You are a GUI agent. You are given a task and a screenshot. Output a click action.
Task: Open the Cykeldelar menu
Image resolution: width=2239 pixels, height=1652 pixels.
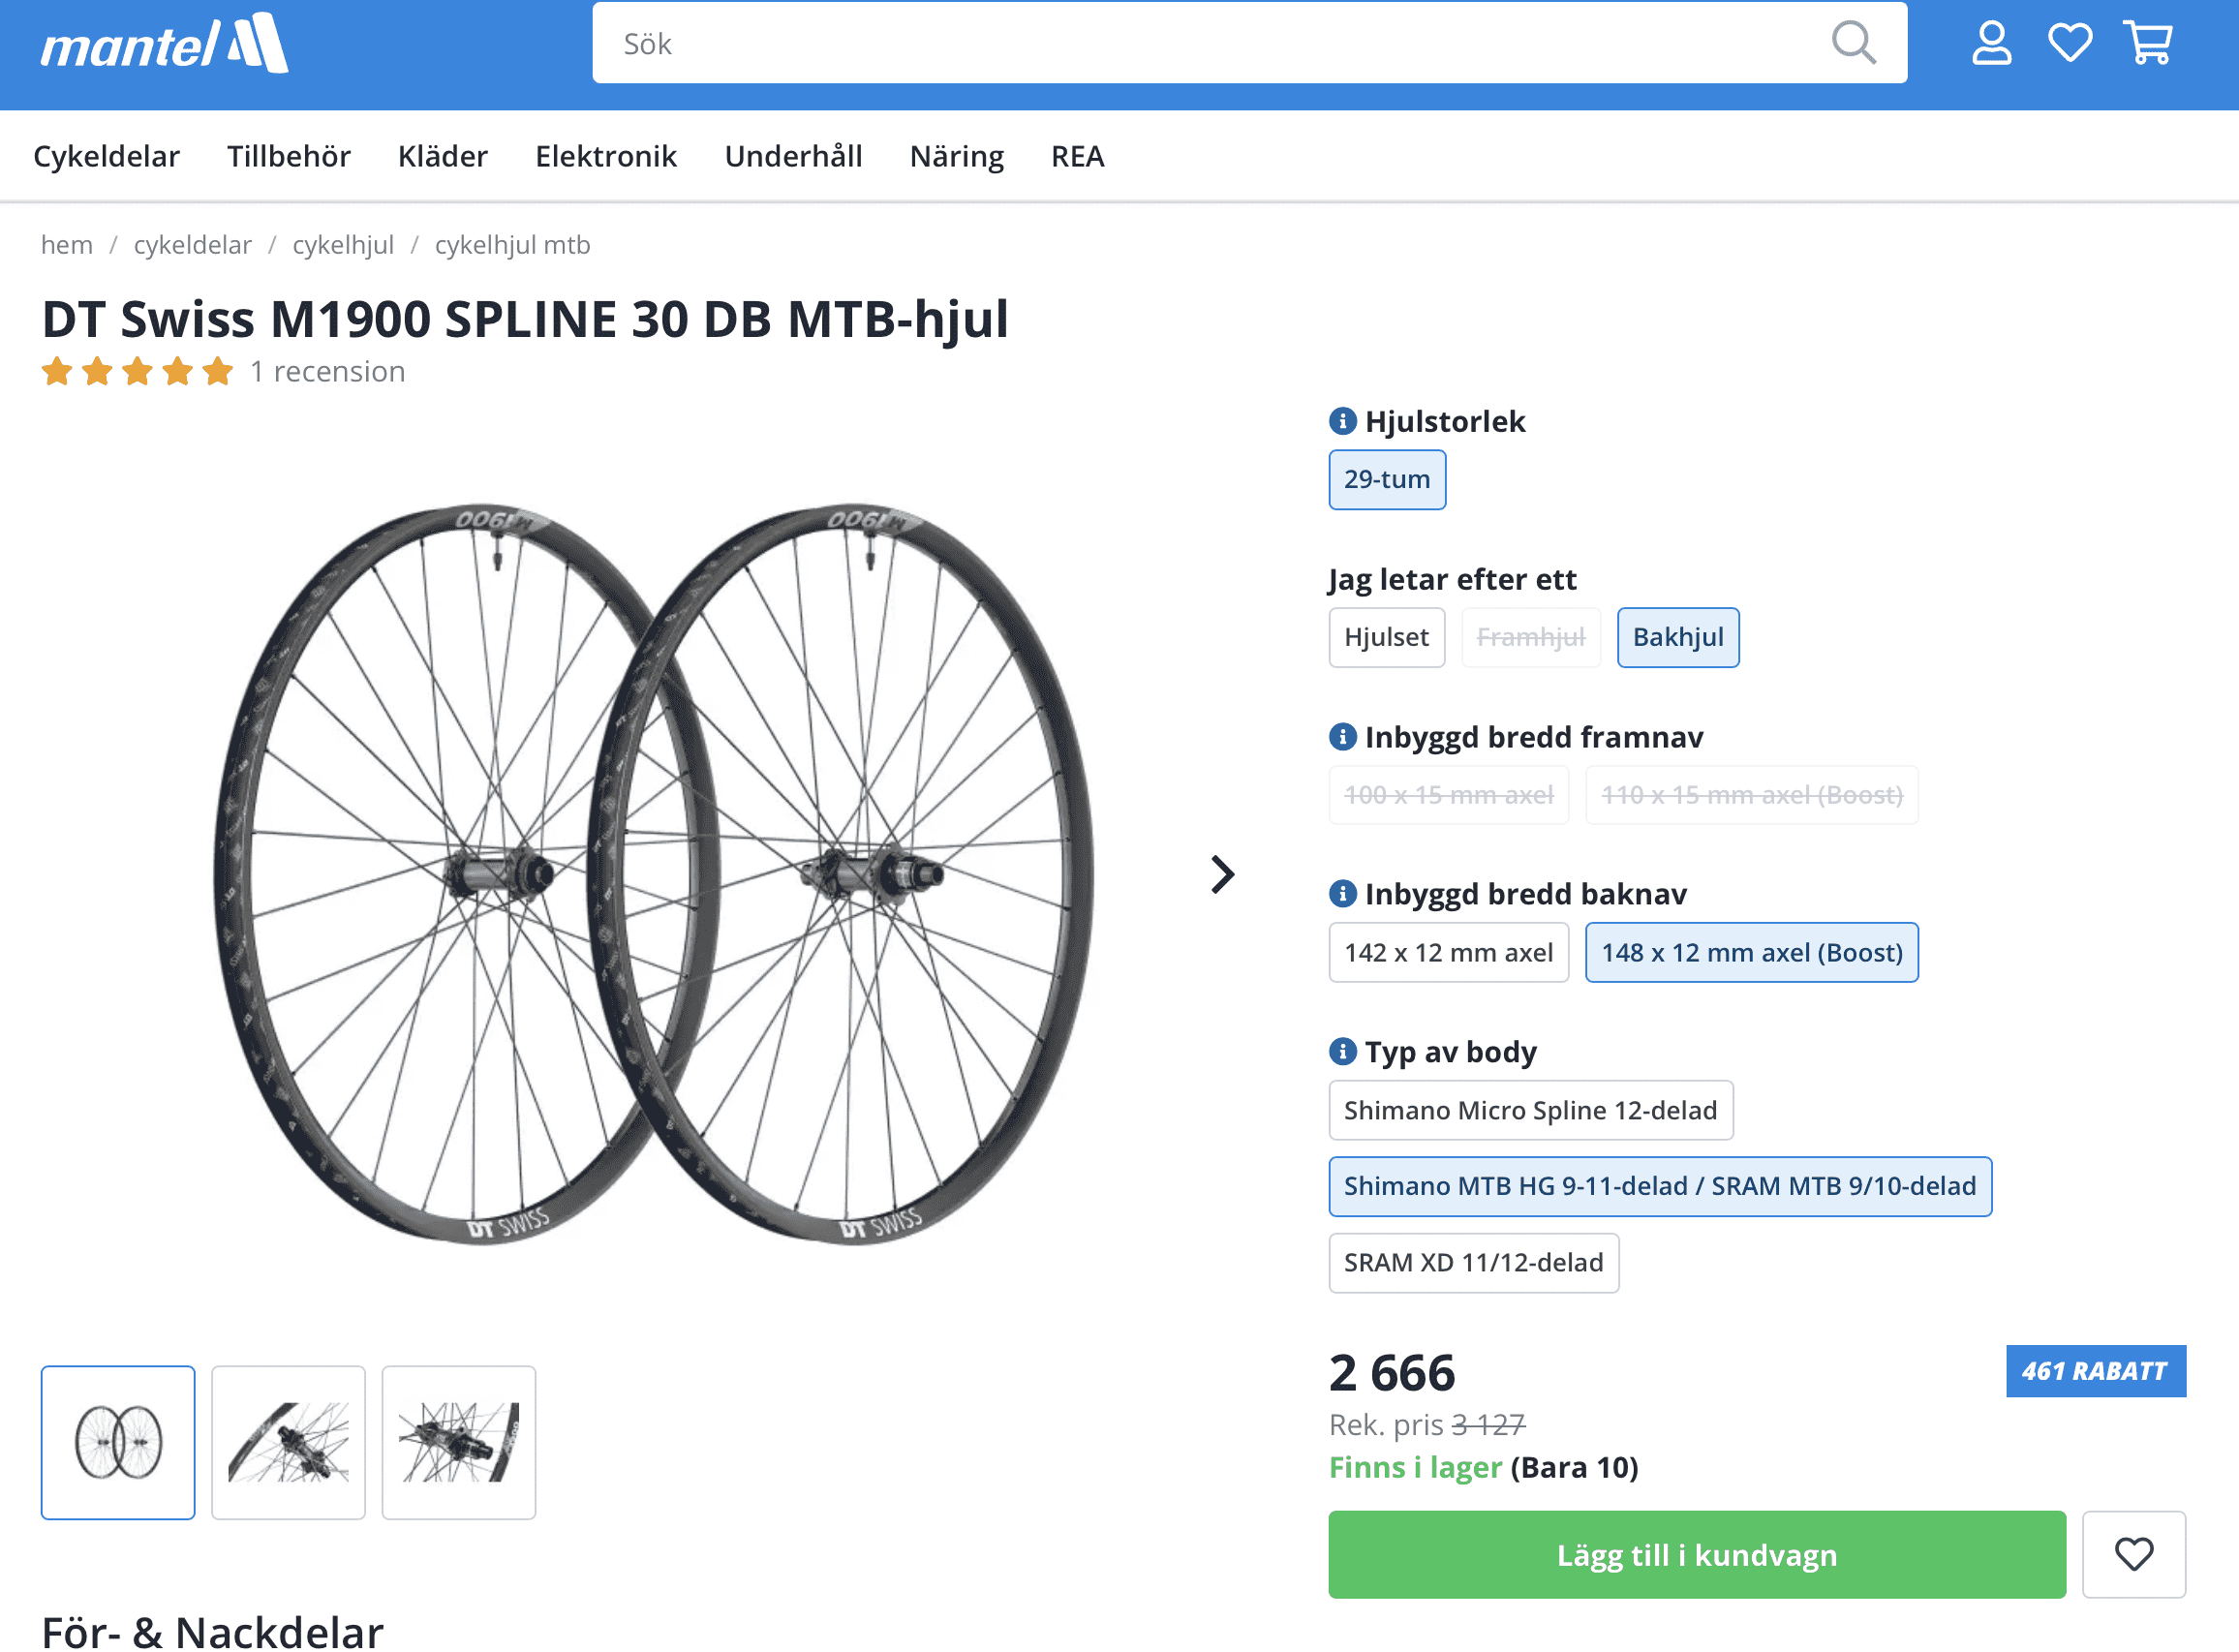(x=106, y=156)
